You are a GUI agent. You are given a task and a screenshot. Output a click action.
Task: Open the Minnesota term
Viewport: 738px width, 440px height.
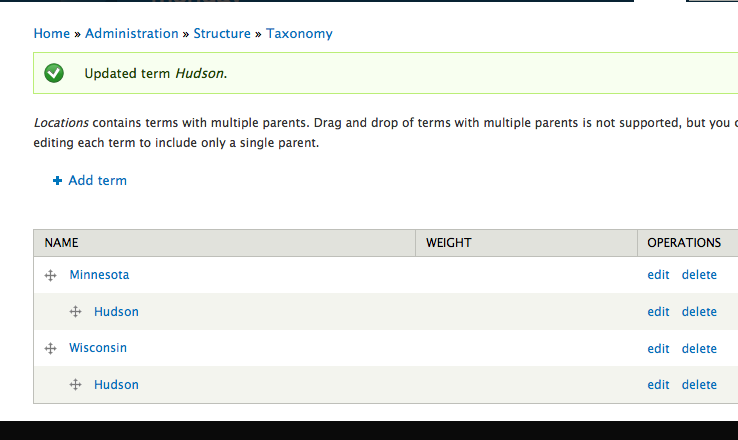99,274
